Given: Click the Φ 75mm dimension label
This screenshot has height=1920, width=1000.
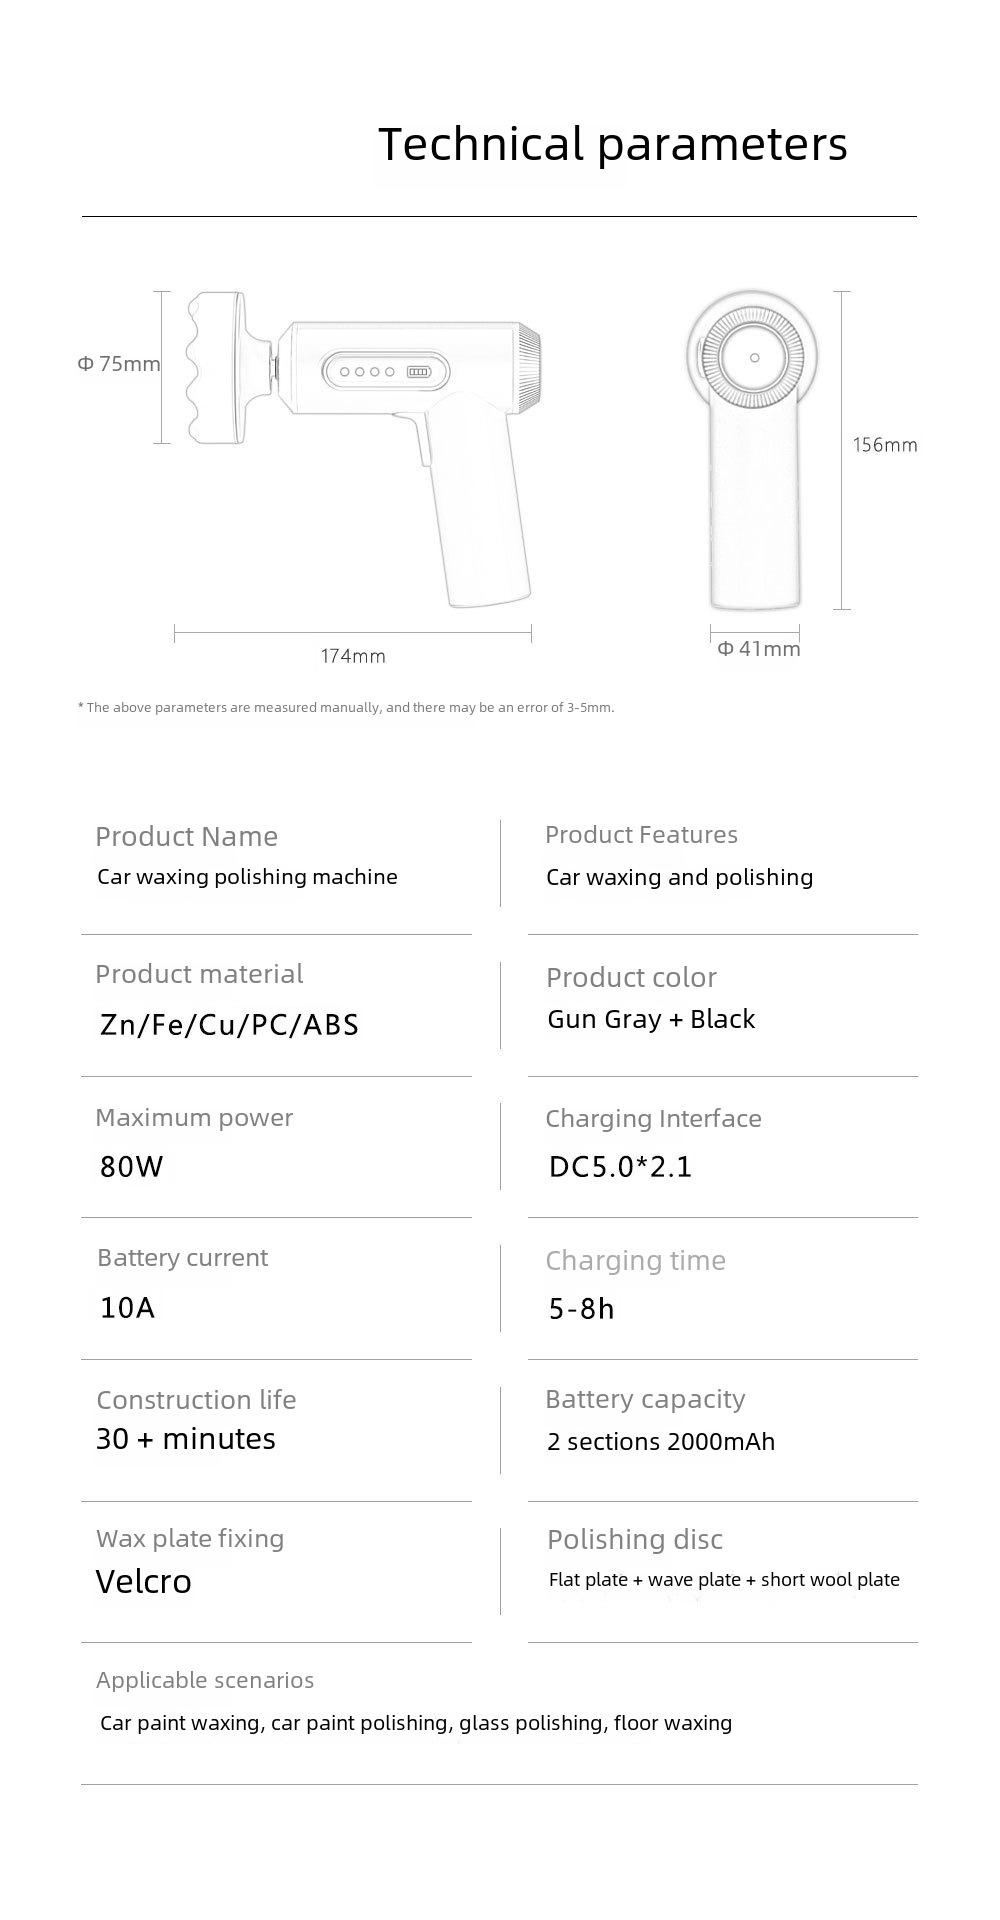Looking at the screenshot, I should [x=119, y=364].
